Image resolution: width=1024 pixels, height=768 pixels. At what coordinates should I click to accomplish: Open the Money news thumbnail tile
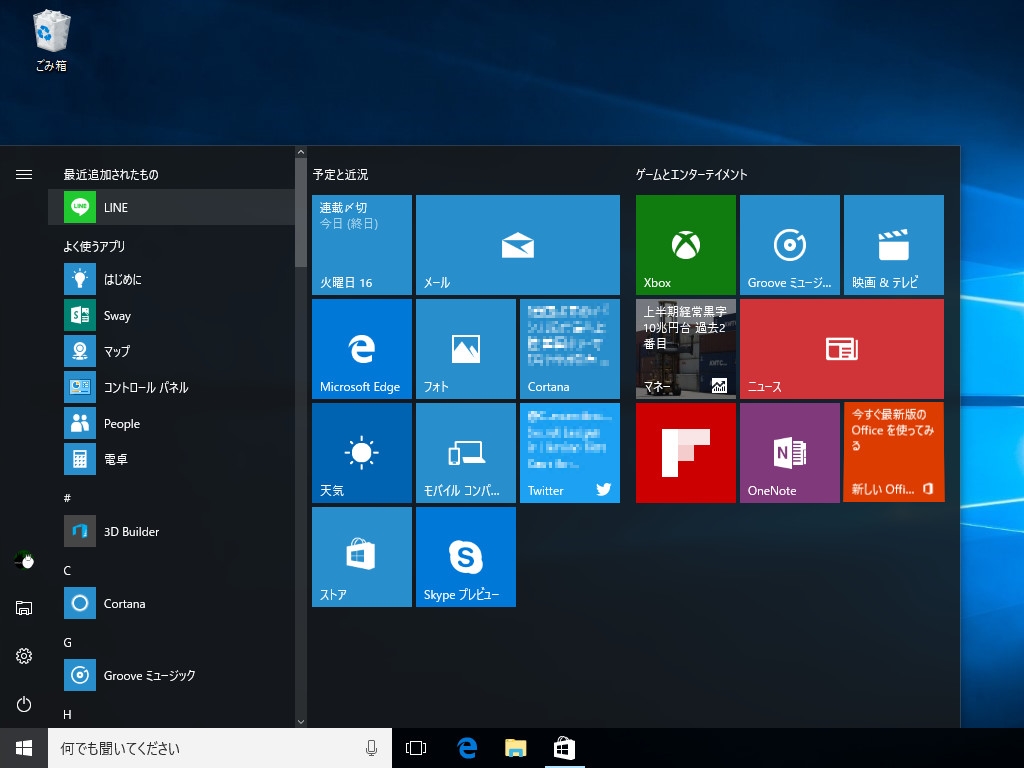point(685,349)
